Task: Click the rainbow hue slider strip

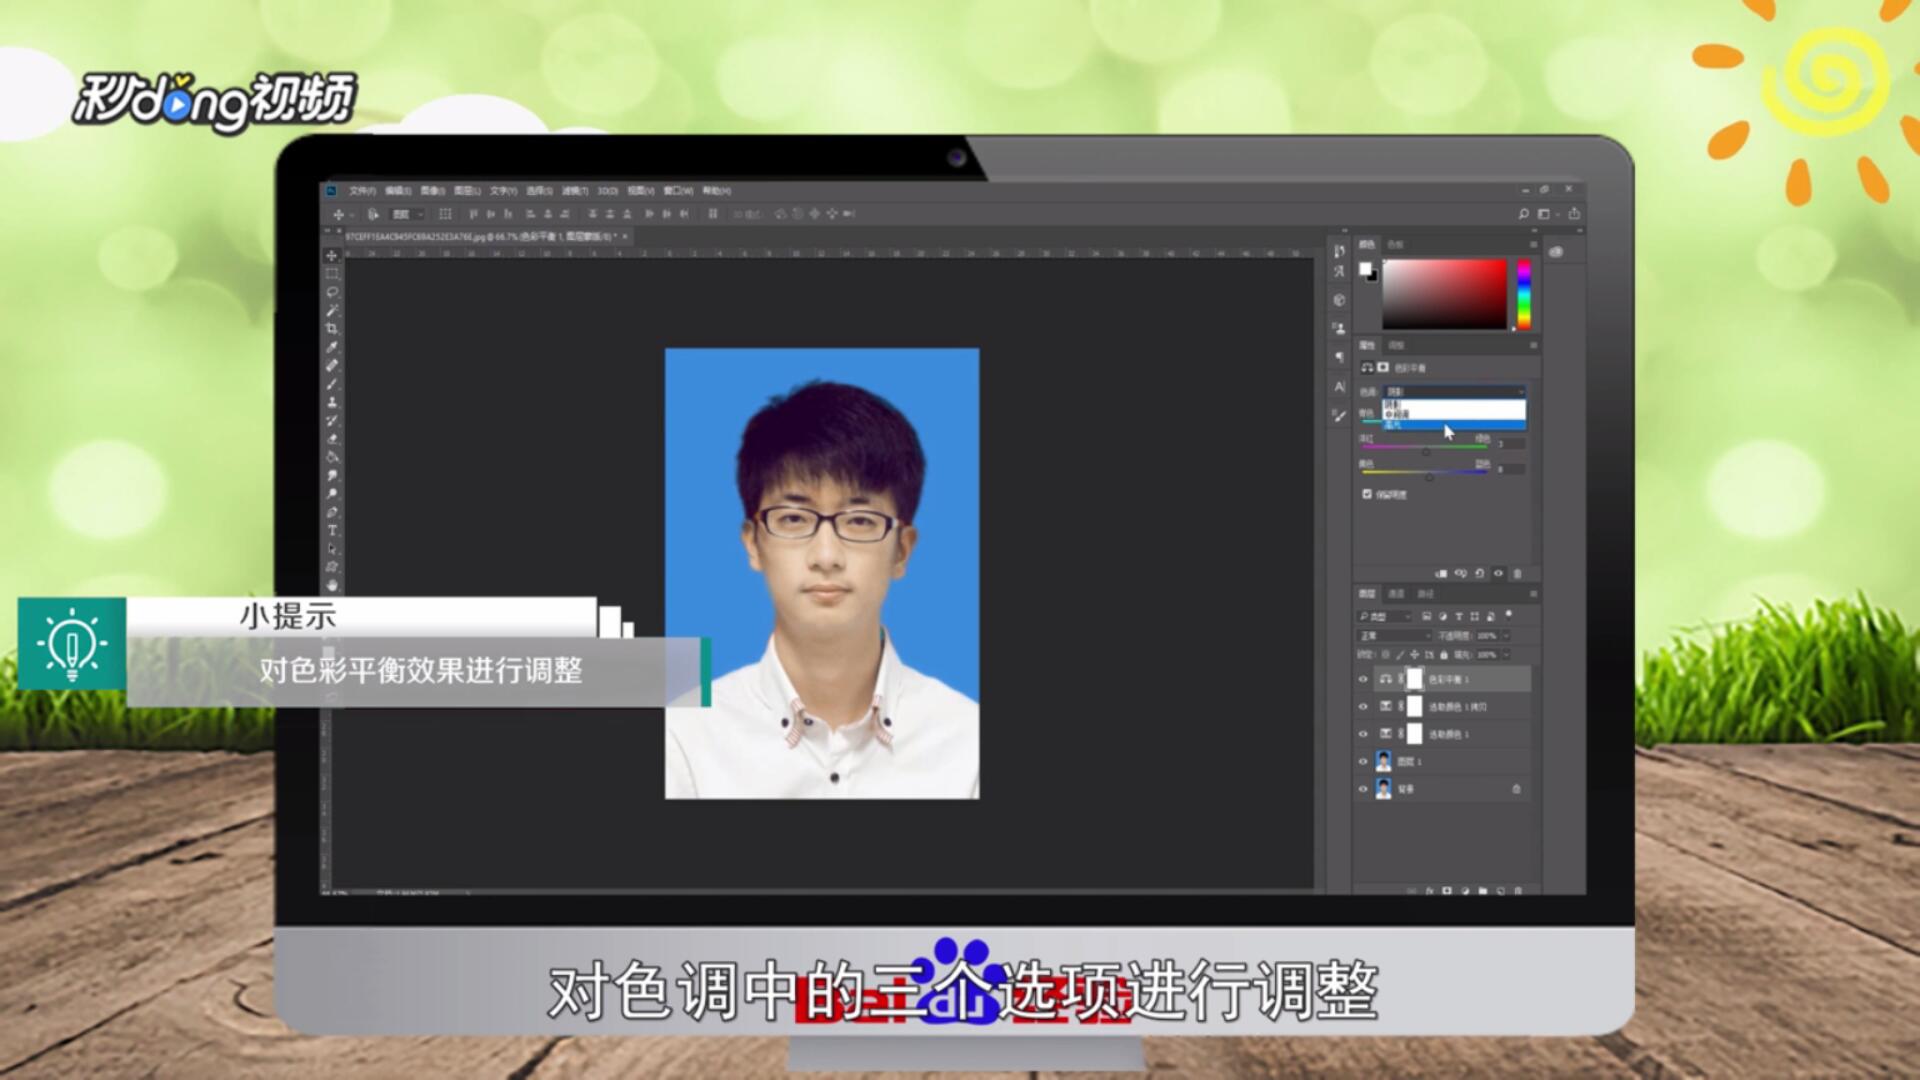Action: [x=1524, y=294]
